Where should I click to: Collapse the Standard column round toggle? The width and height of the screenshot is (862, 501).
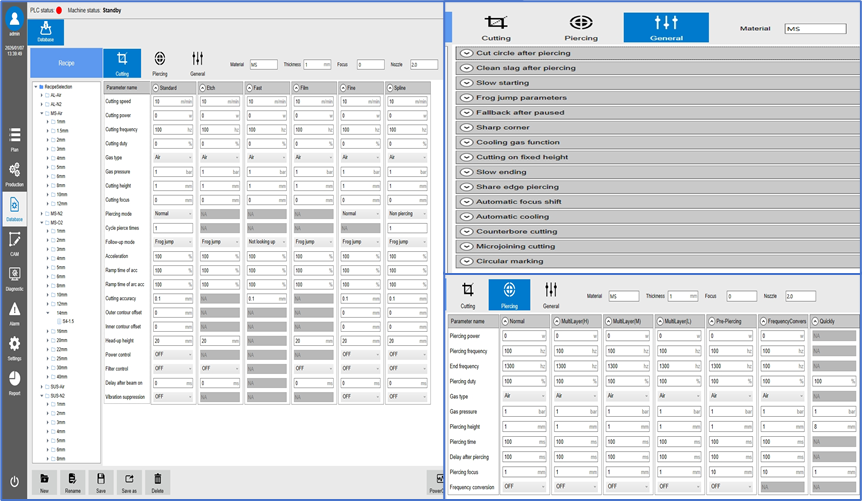(156, 88)
